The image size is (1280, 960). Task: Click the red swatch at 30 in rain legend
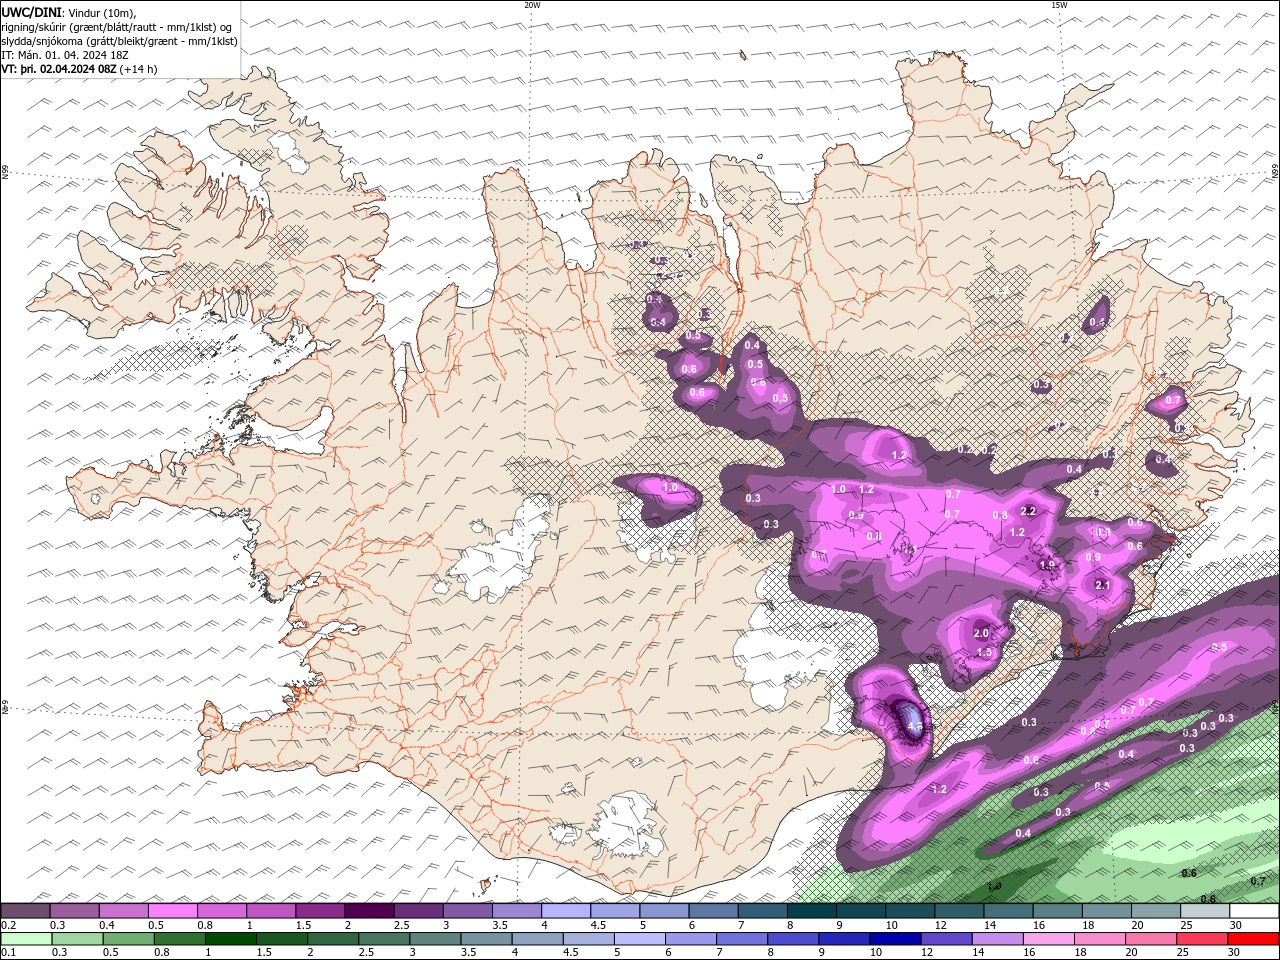click(x=1253, y=939)
